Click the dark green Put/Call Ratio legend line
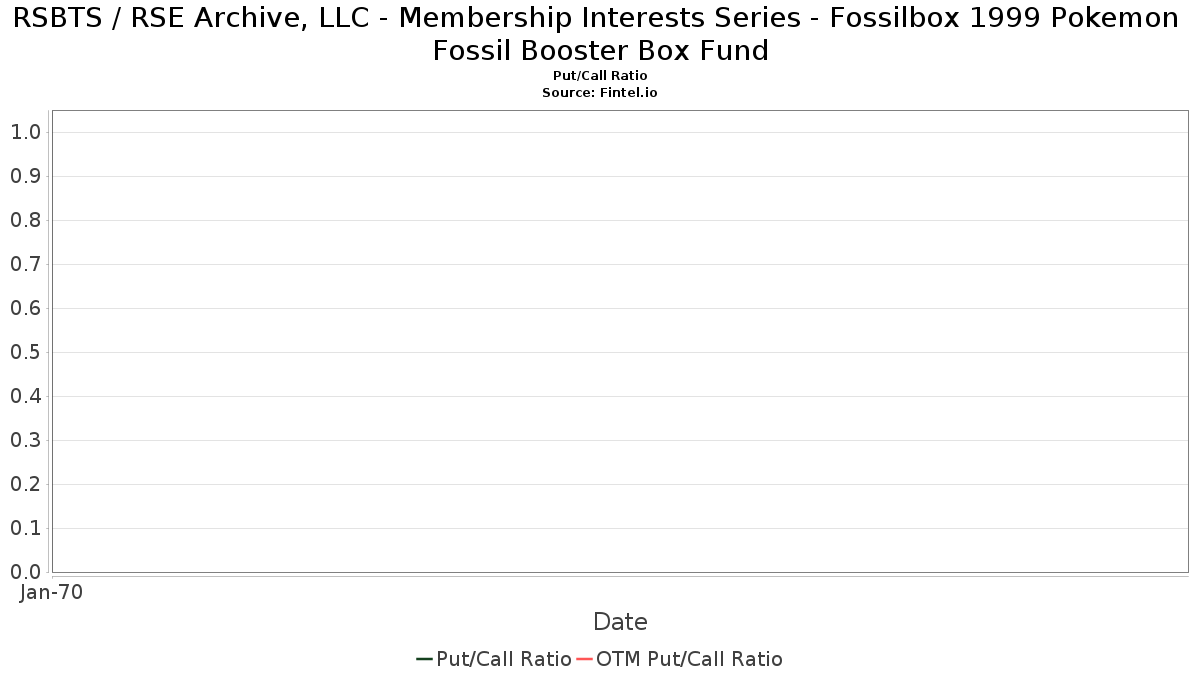The width and height of the screenshot is (1200, 675). (424, 659)
